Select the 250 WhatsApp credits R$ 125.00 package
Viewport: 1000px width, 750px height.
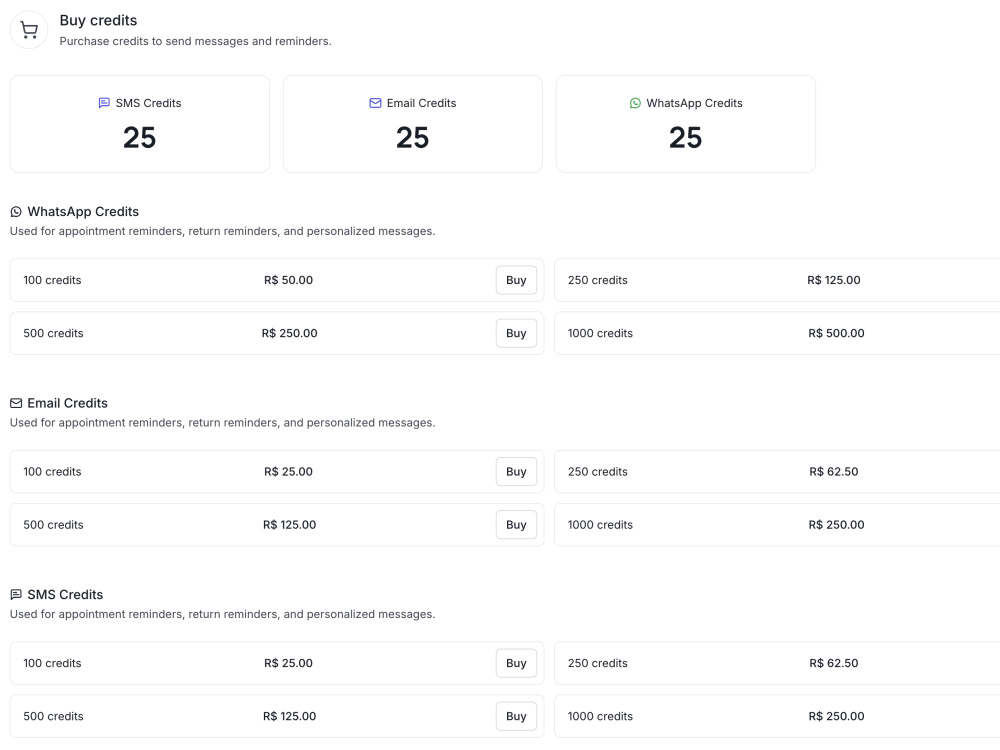[x=777, y=280]
